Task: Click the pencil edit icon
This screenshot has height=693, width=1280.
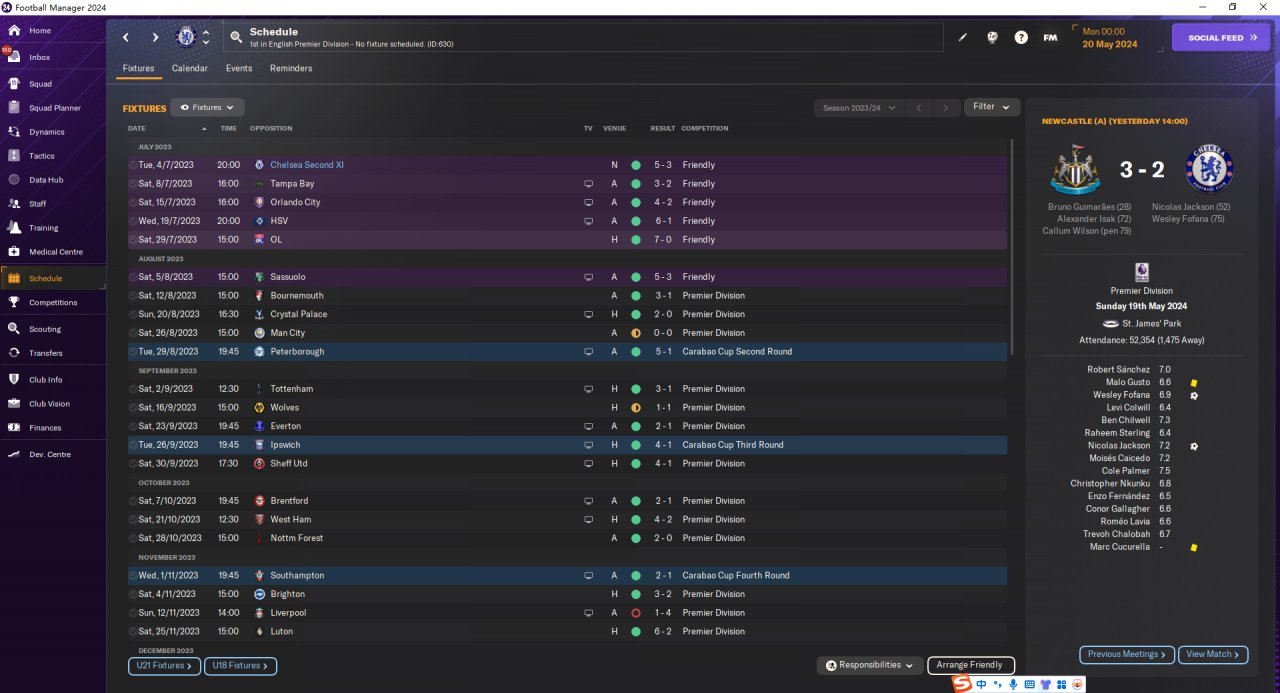Action: click(x=963, y=38)
